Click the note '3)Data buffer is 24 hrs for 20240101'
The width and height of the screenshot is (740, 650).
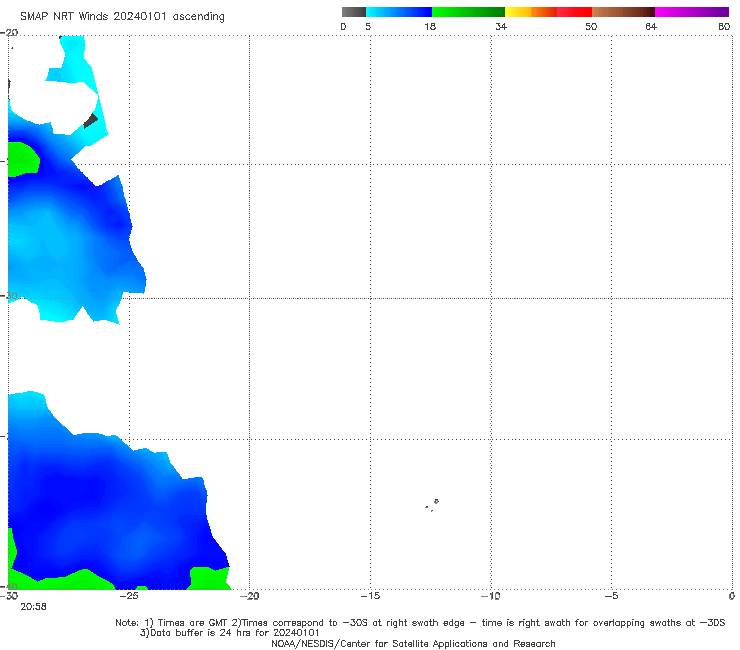[x=229, y=633]
